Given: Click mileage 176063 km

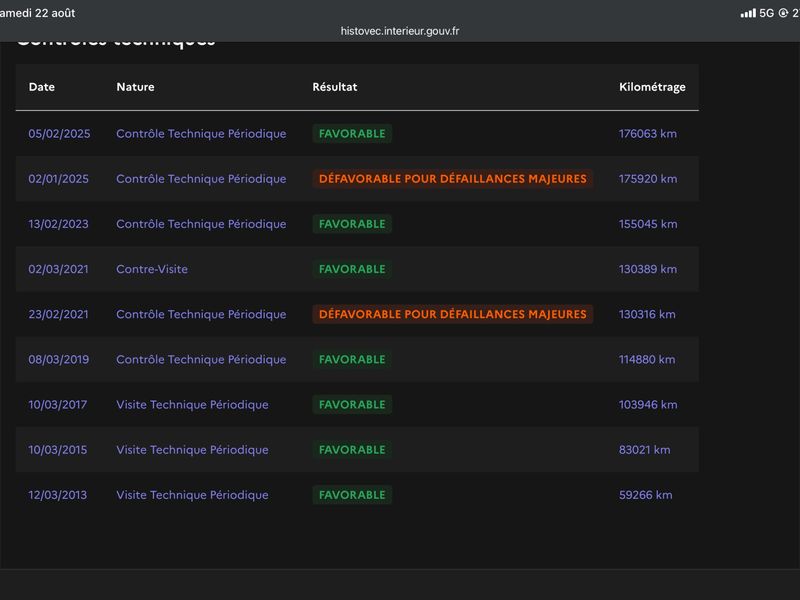Looking at the screenshot, I should pos(648,134).
